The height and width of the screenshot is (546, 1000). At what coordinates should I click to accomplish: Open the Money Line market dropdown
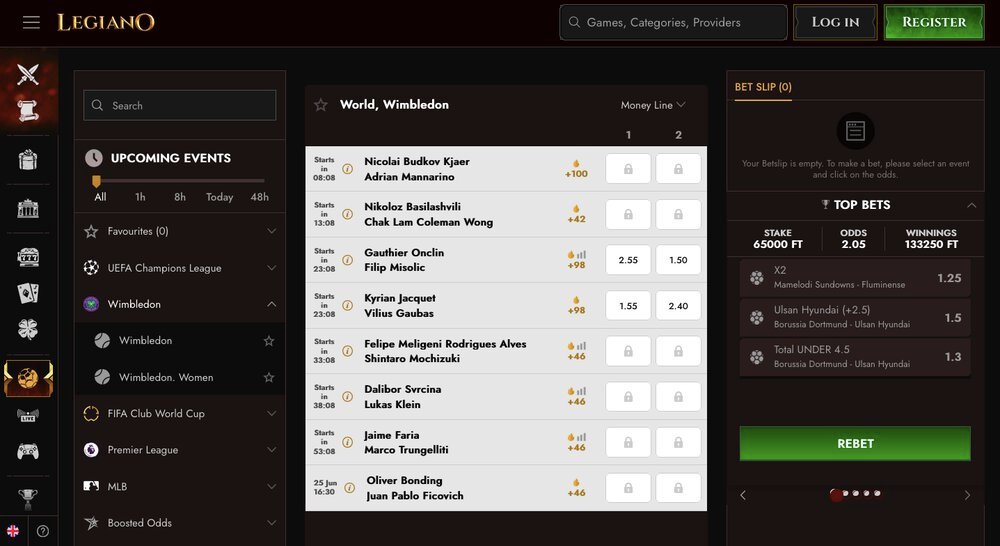pos(653,105)
